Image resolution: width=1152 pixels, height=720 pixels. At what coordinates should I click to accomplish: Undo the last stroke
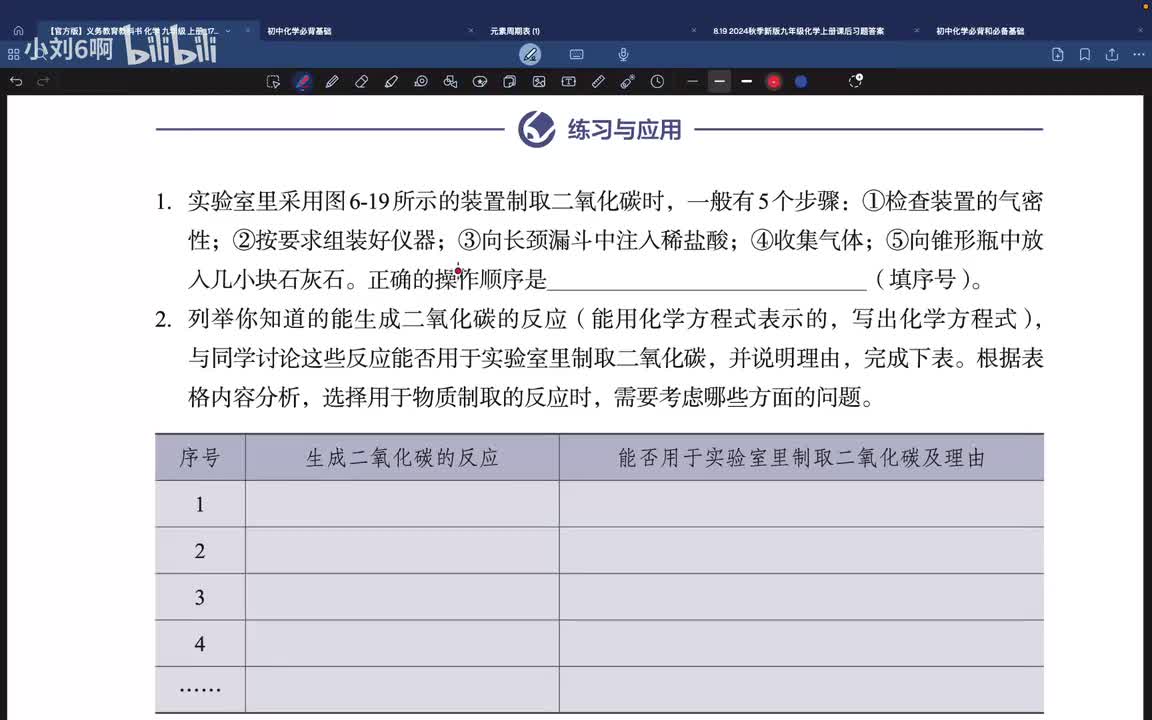click(16, 81)
